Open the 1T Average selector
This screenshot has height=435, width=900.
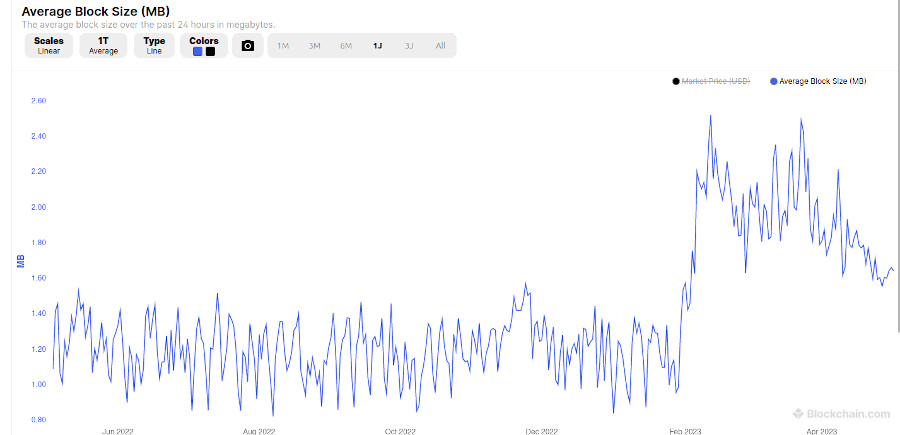[103, 46]
